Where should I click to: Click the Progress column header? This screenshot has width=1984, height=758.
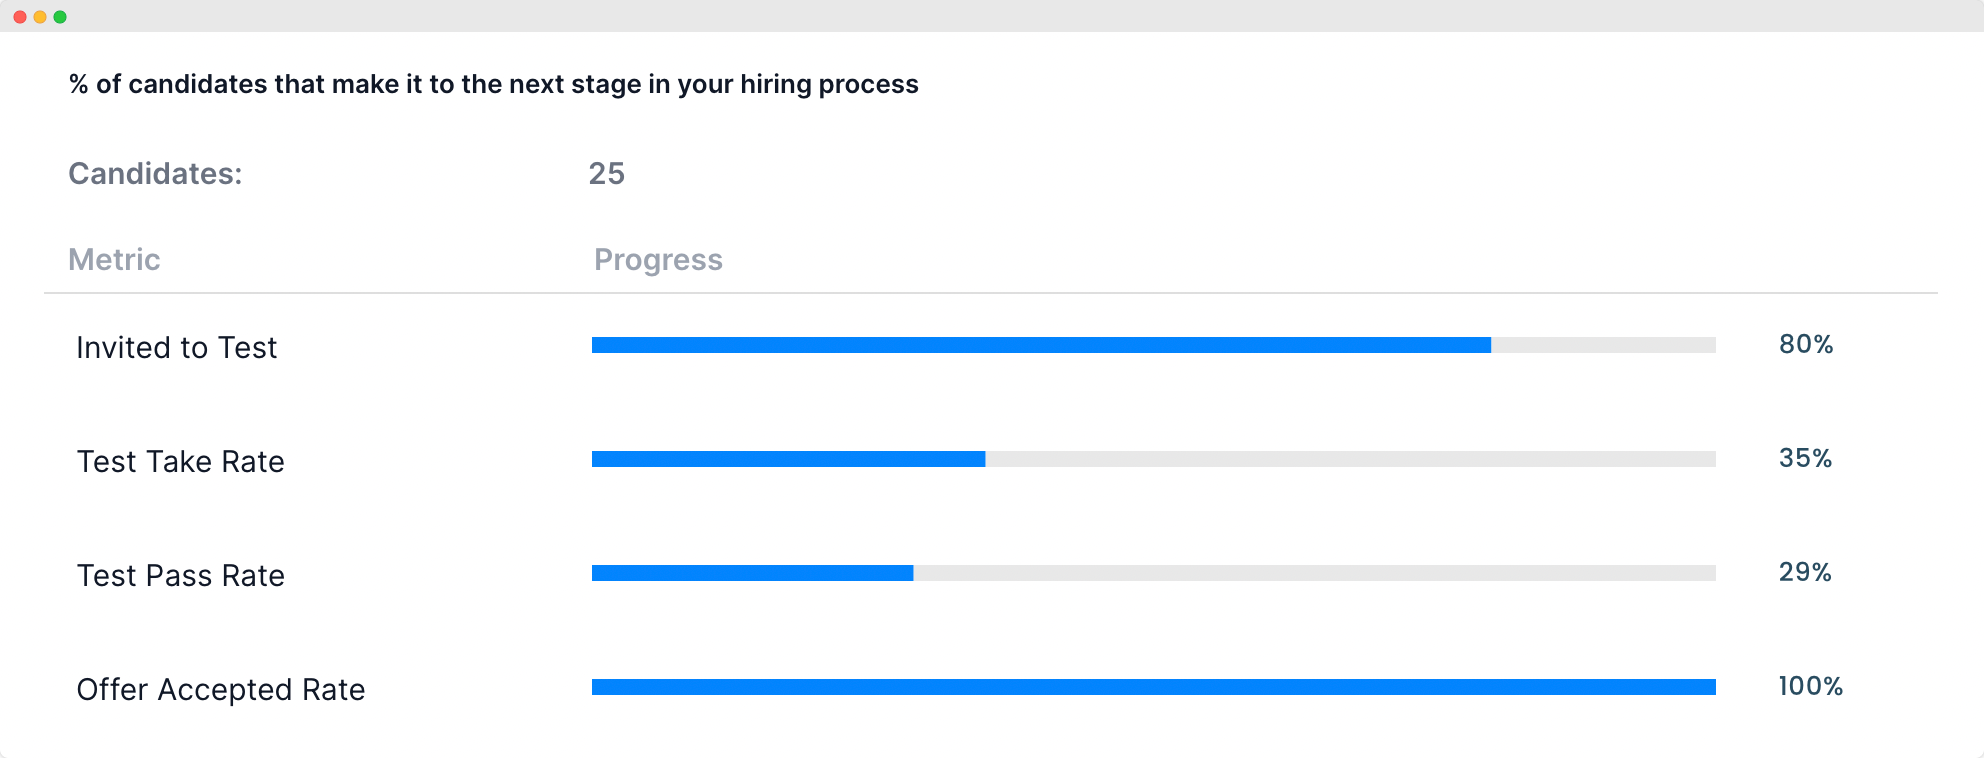658,260
